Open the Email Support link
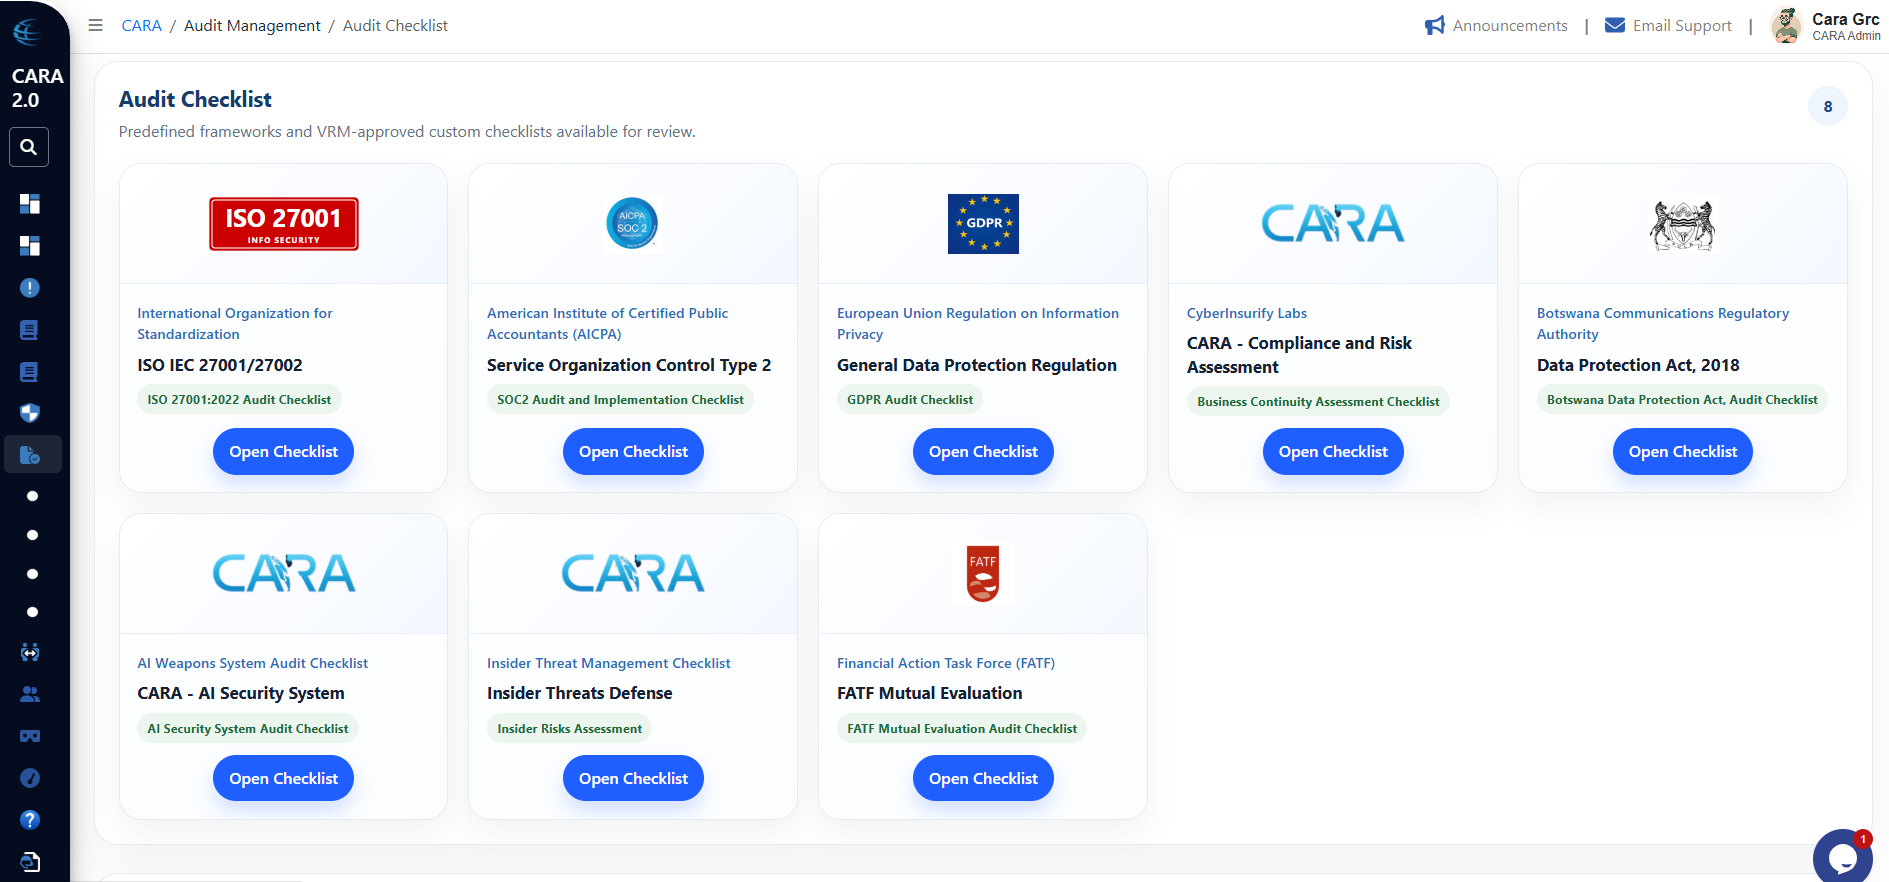Screen dimensions: 1889x882 click(1682, 25)
